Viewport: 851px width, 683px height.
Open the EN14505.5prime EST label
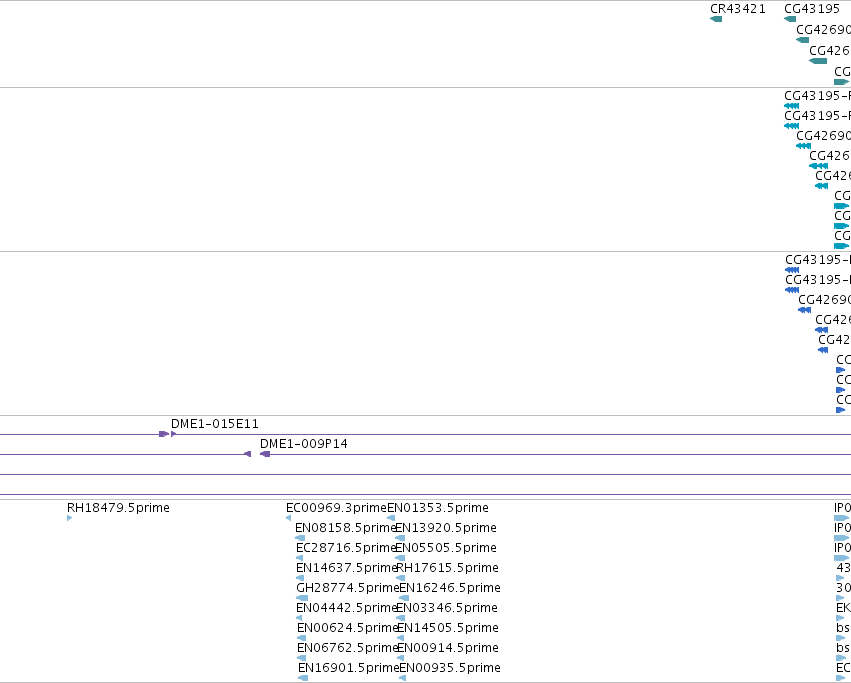[x=448, y=628]
